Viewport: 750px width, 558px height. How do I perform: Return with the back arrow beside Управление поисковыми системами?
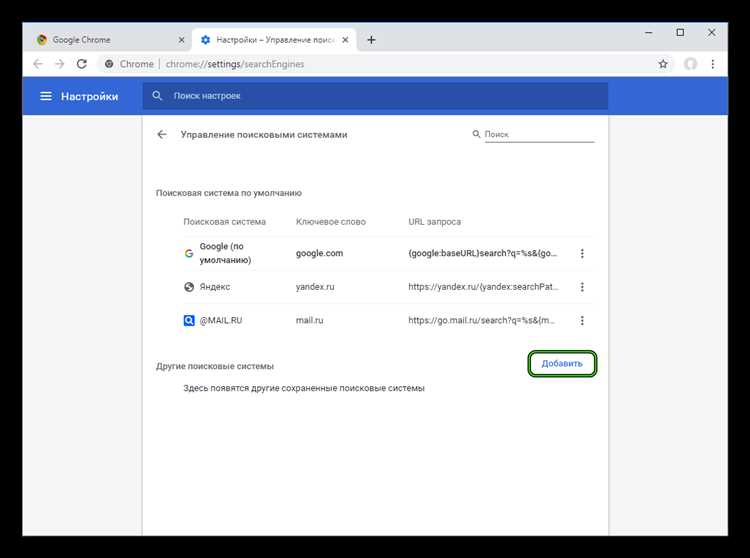pyautogui.click(x=162, y=134)
